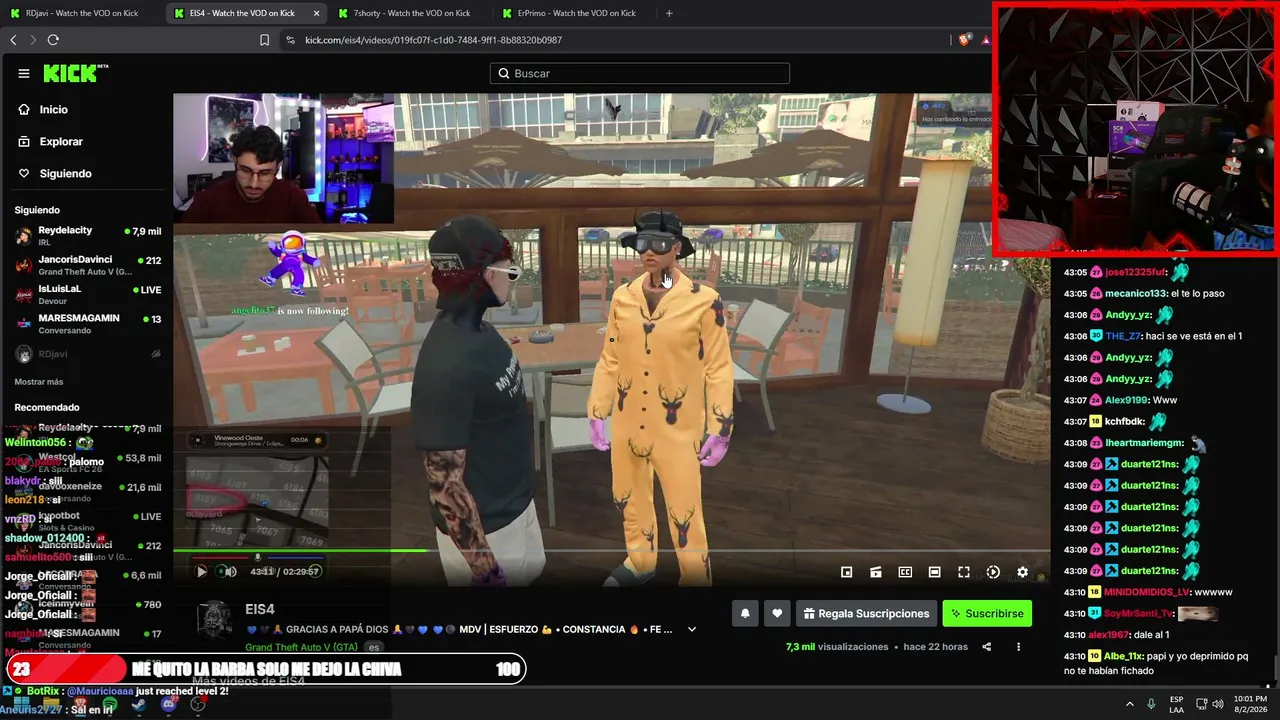Open Siguiendo in the sidebar
Image resolution: width=1280 pixels, height=720 pixels.
coord(65,174)
